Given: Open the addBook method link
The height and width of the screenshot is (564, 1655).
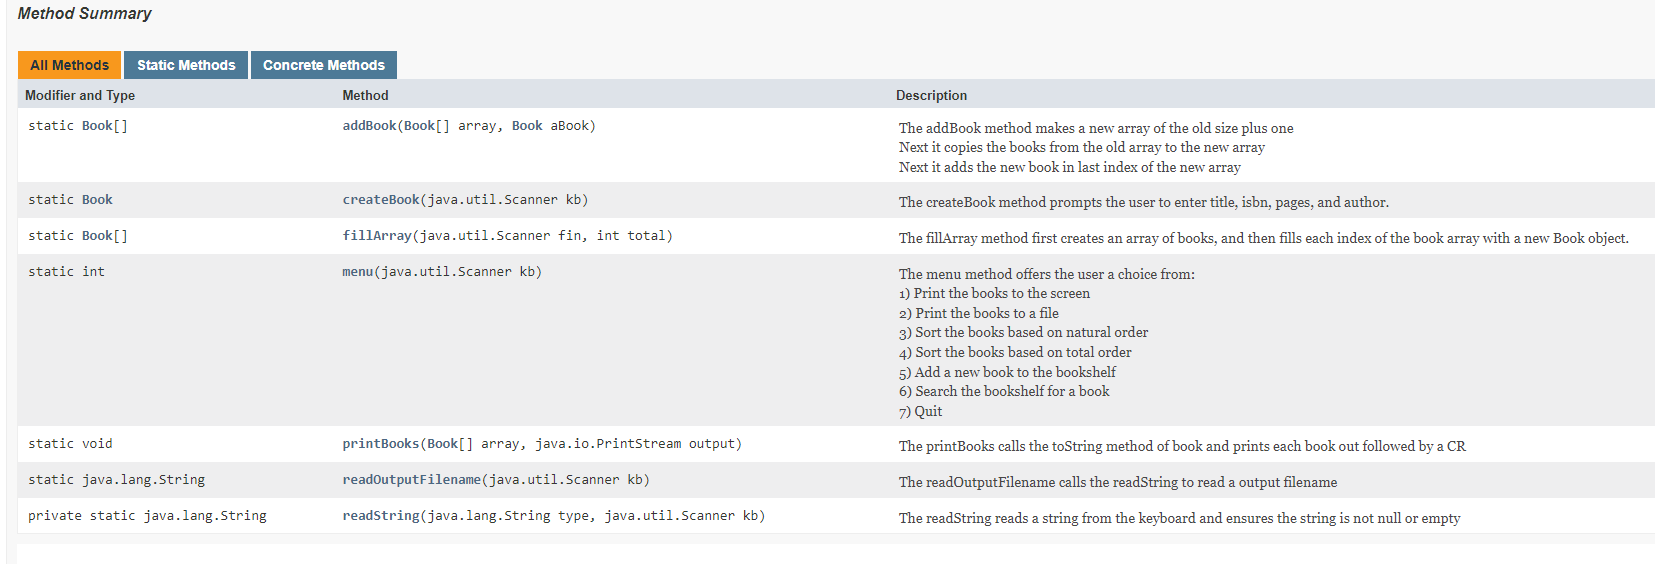Looking at the screenshot, I should tap(370, 126).
